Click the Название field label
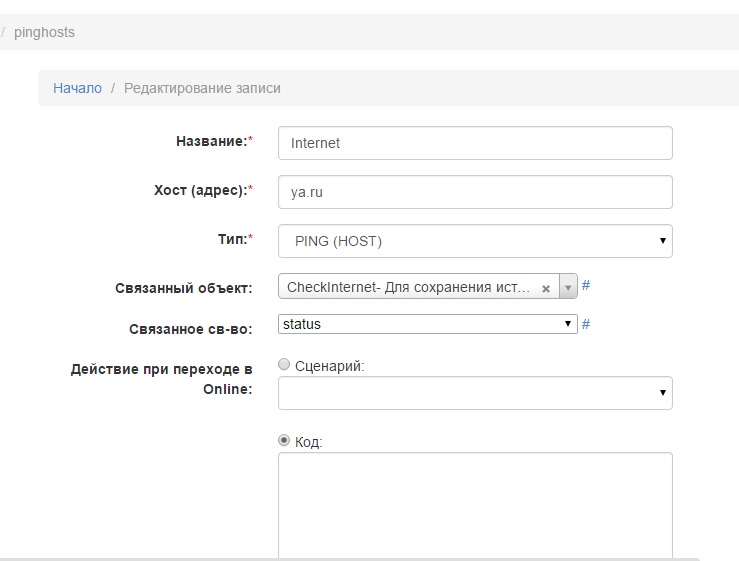Screen dimensions: 739x561 (210, 142)
